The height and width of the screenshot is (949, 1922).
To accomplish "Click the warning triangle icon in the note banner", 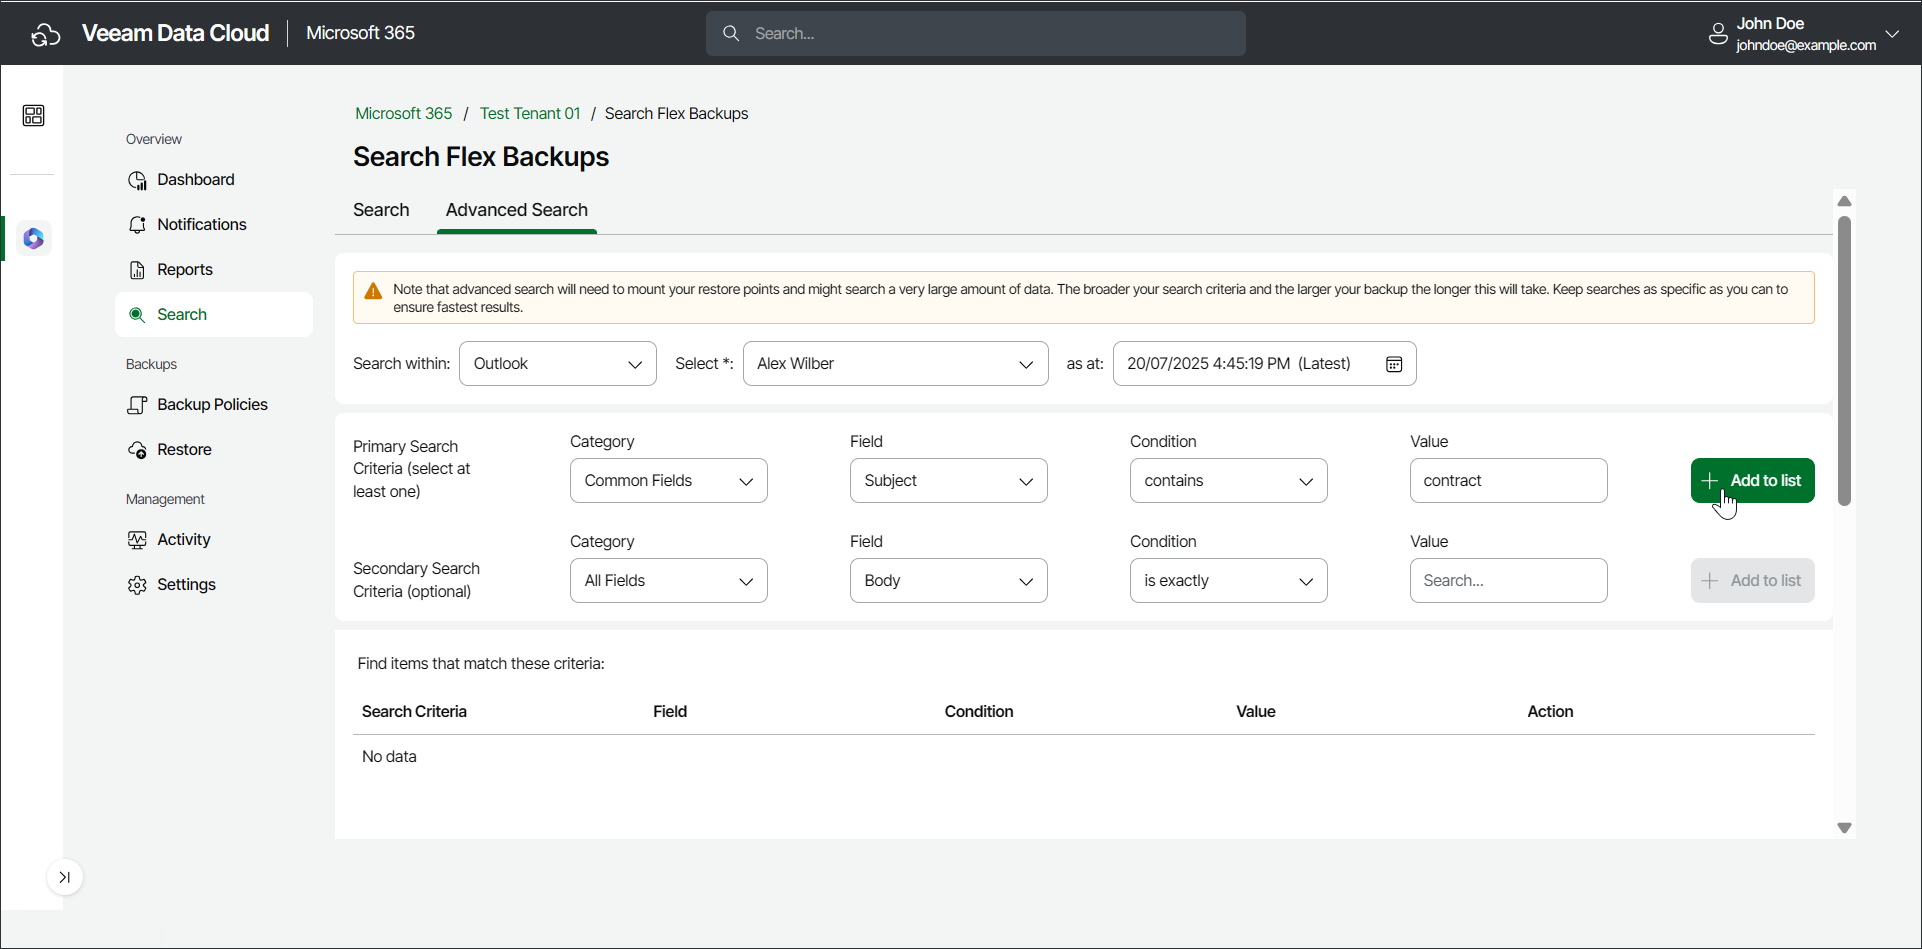I will [x=373, y=291].
